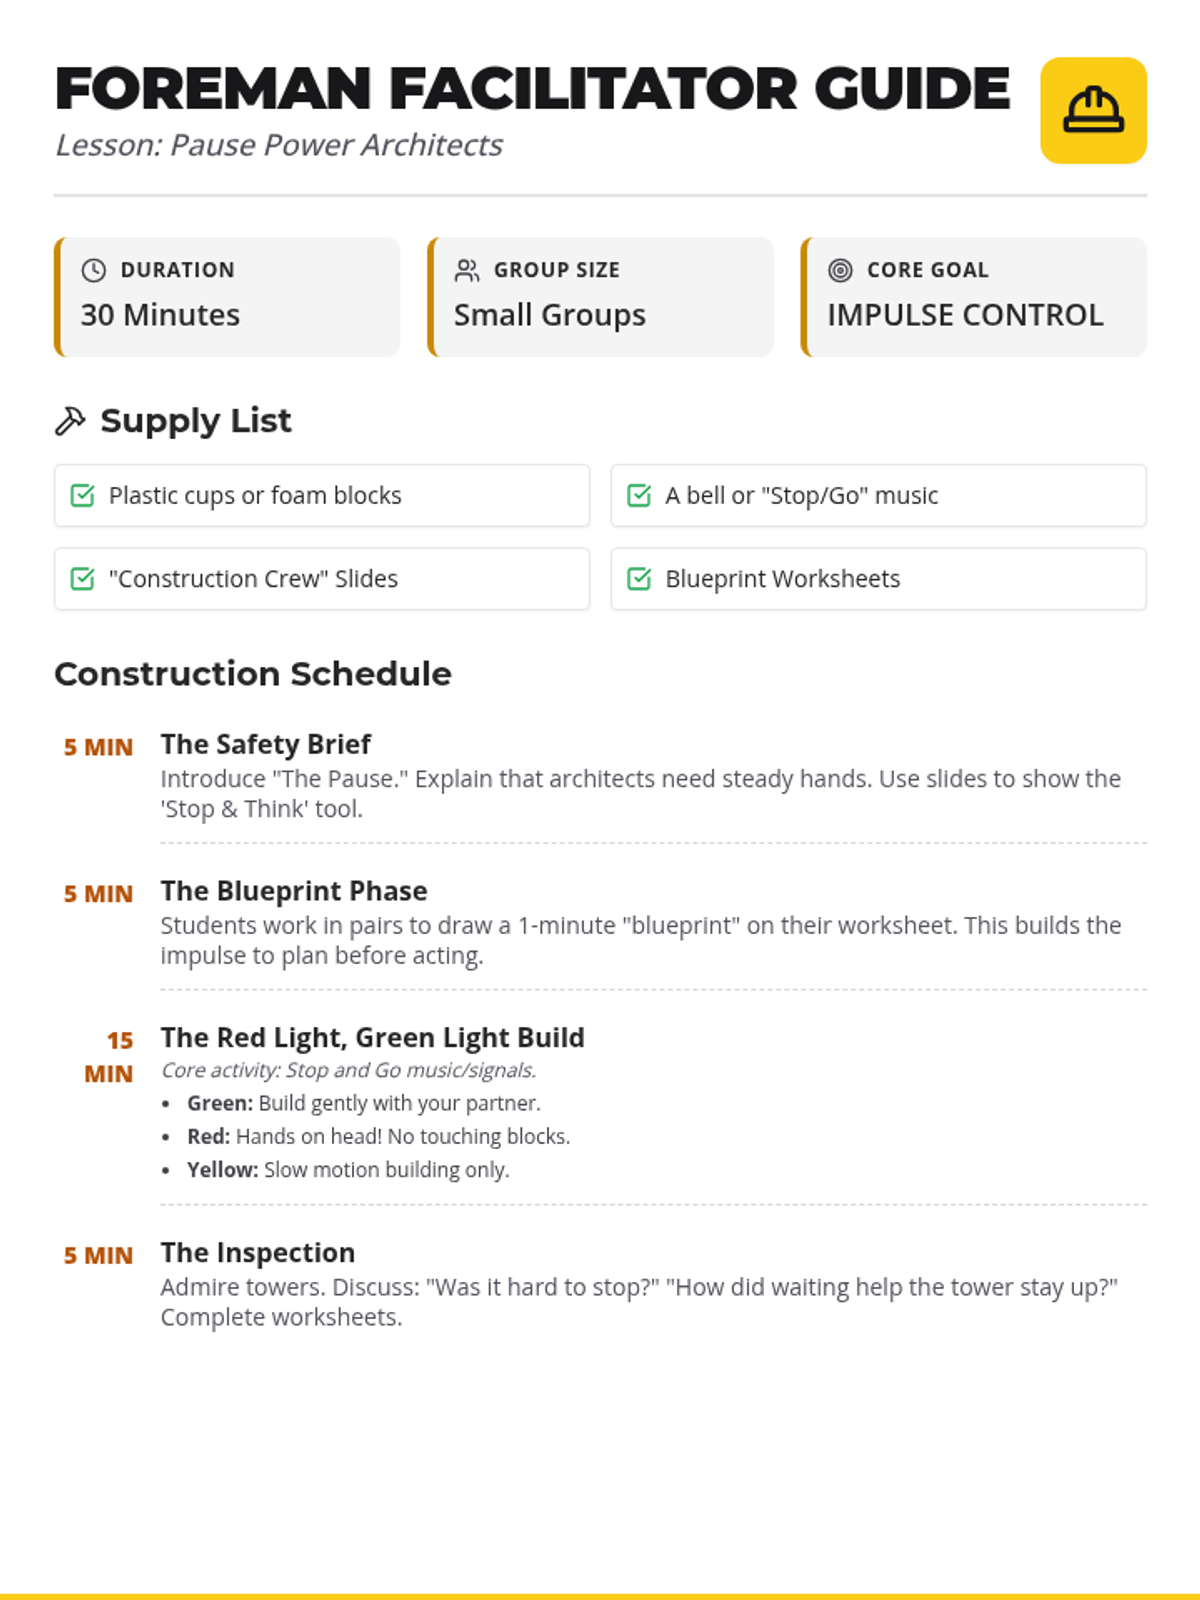Click the people icon beside Group Size
Screen dimensions: 1200x1600
click(467, 270)
